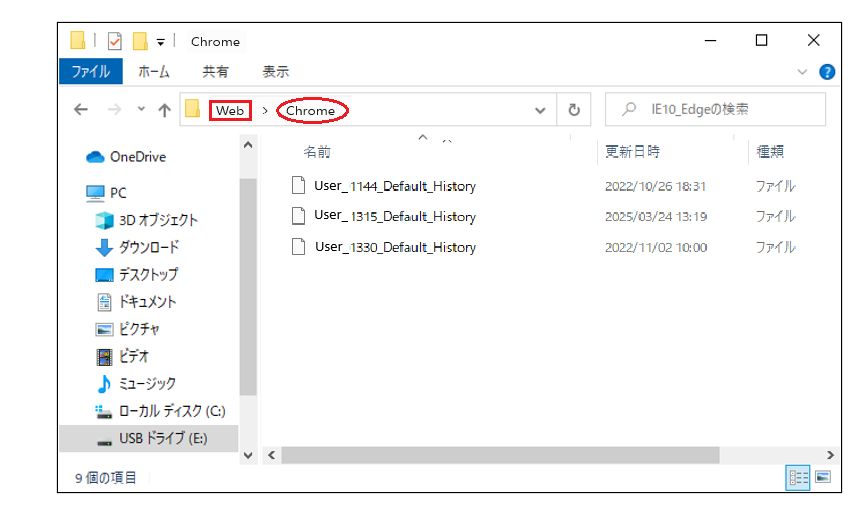Viewport: 860px width, 507px height.
Task: Click the IE10_Edgeの検索 search box
Action: click(715, 109)
